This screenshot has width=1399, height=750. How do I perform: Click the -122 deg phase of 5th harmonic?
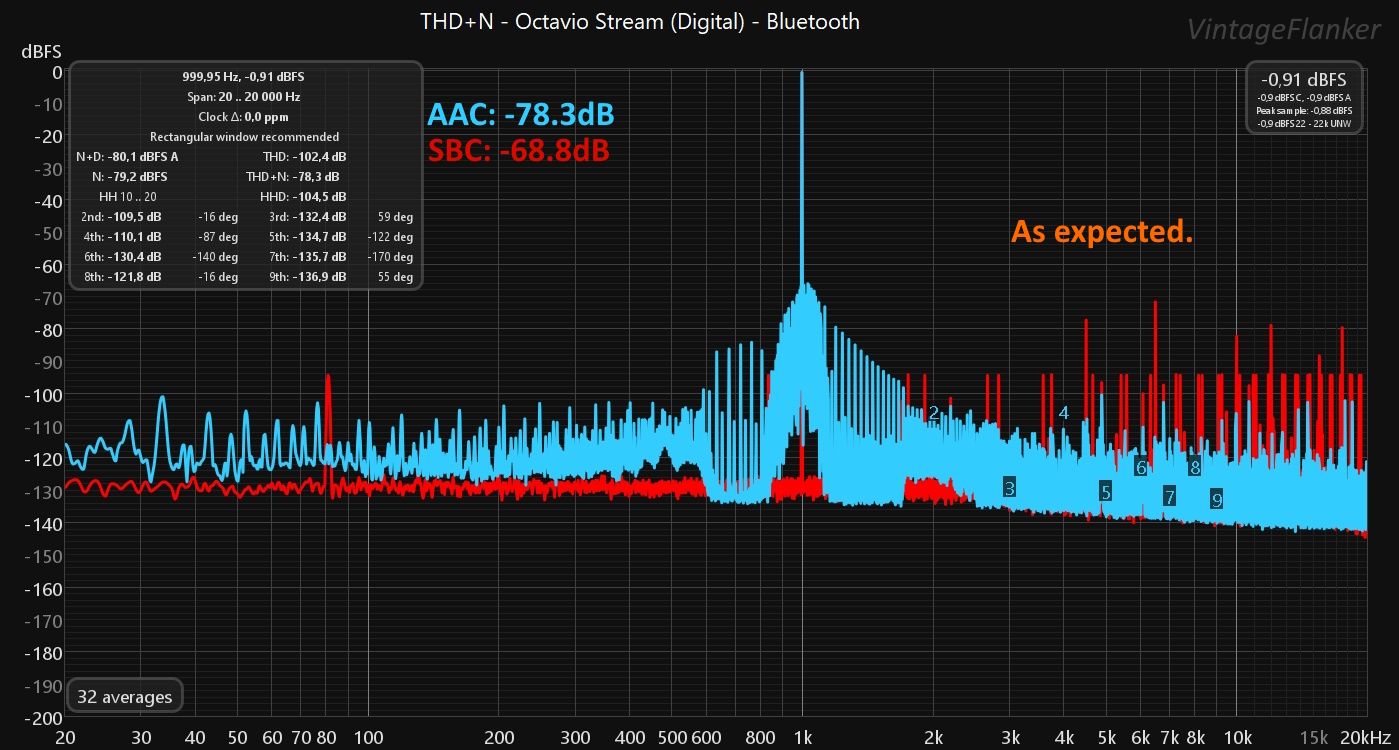(x=389, y=237)
